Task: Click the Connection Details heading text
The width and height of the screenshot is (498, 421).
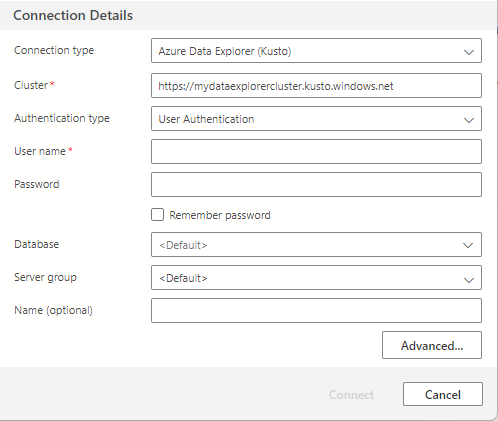Action: [73, 15]
